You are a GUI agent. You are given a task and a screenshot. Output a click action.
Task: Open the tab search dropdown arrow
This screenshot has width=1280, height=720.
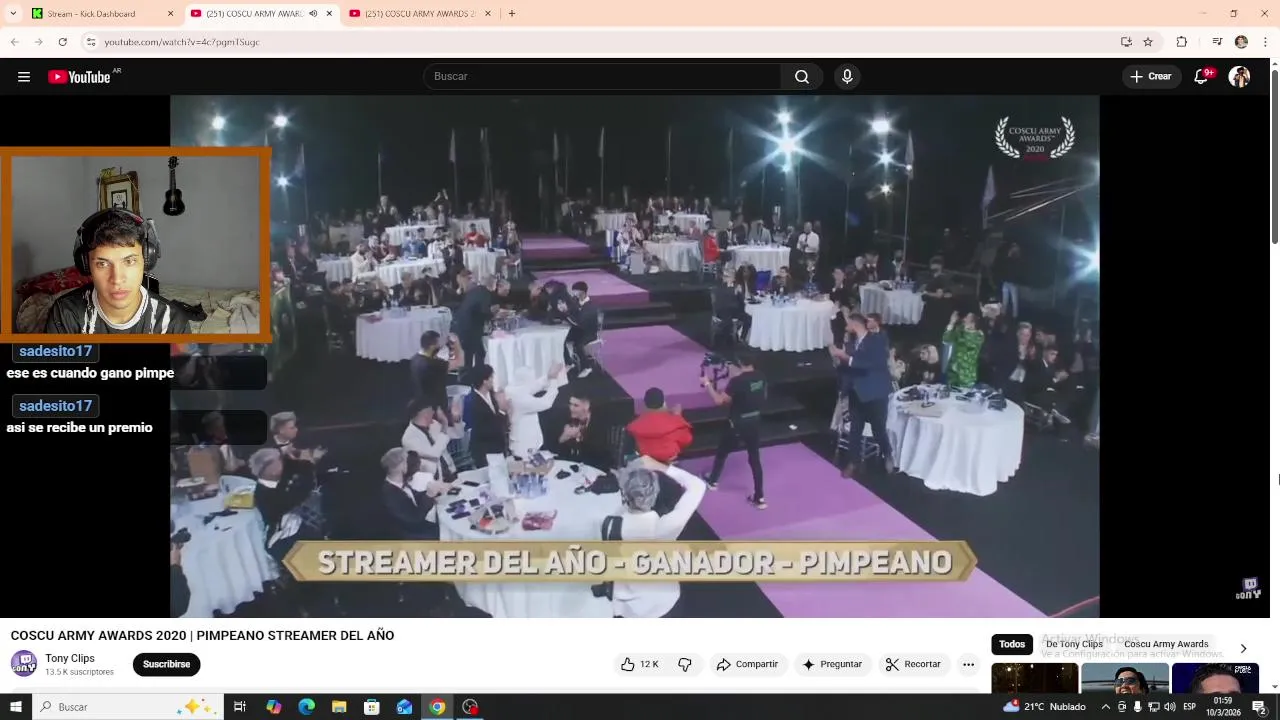coord(13,14)
